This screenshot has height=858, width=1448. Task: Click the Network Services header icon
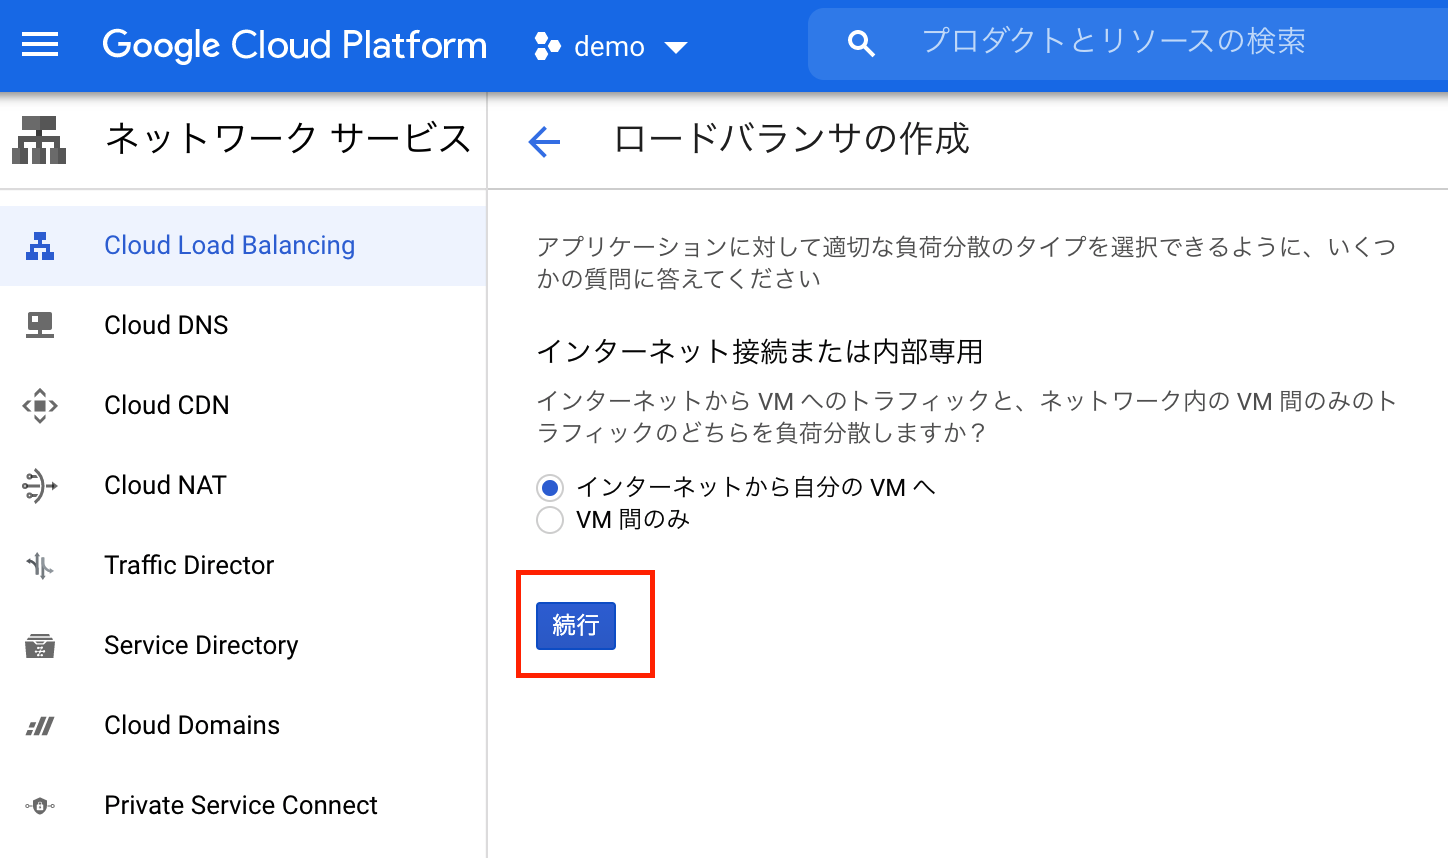39,140
